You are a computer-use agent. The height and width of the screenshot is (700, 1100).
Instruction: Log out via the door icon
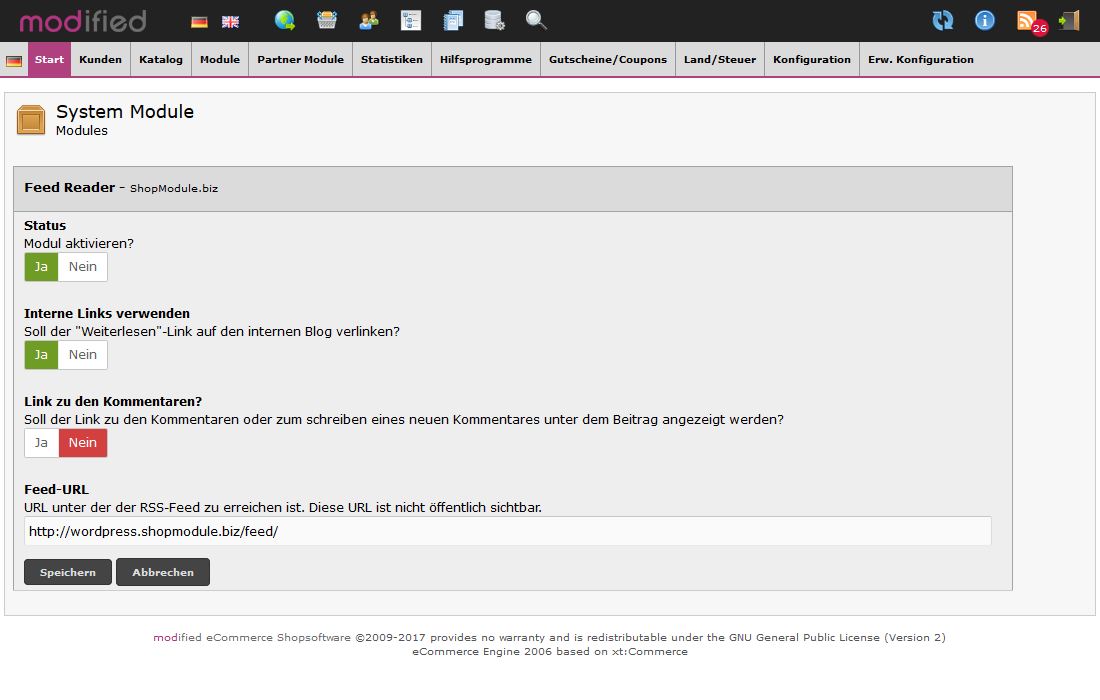click(1069, 20)
